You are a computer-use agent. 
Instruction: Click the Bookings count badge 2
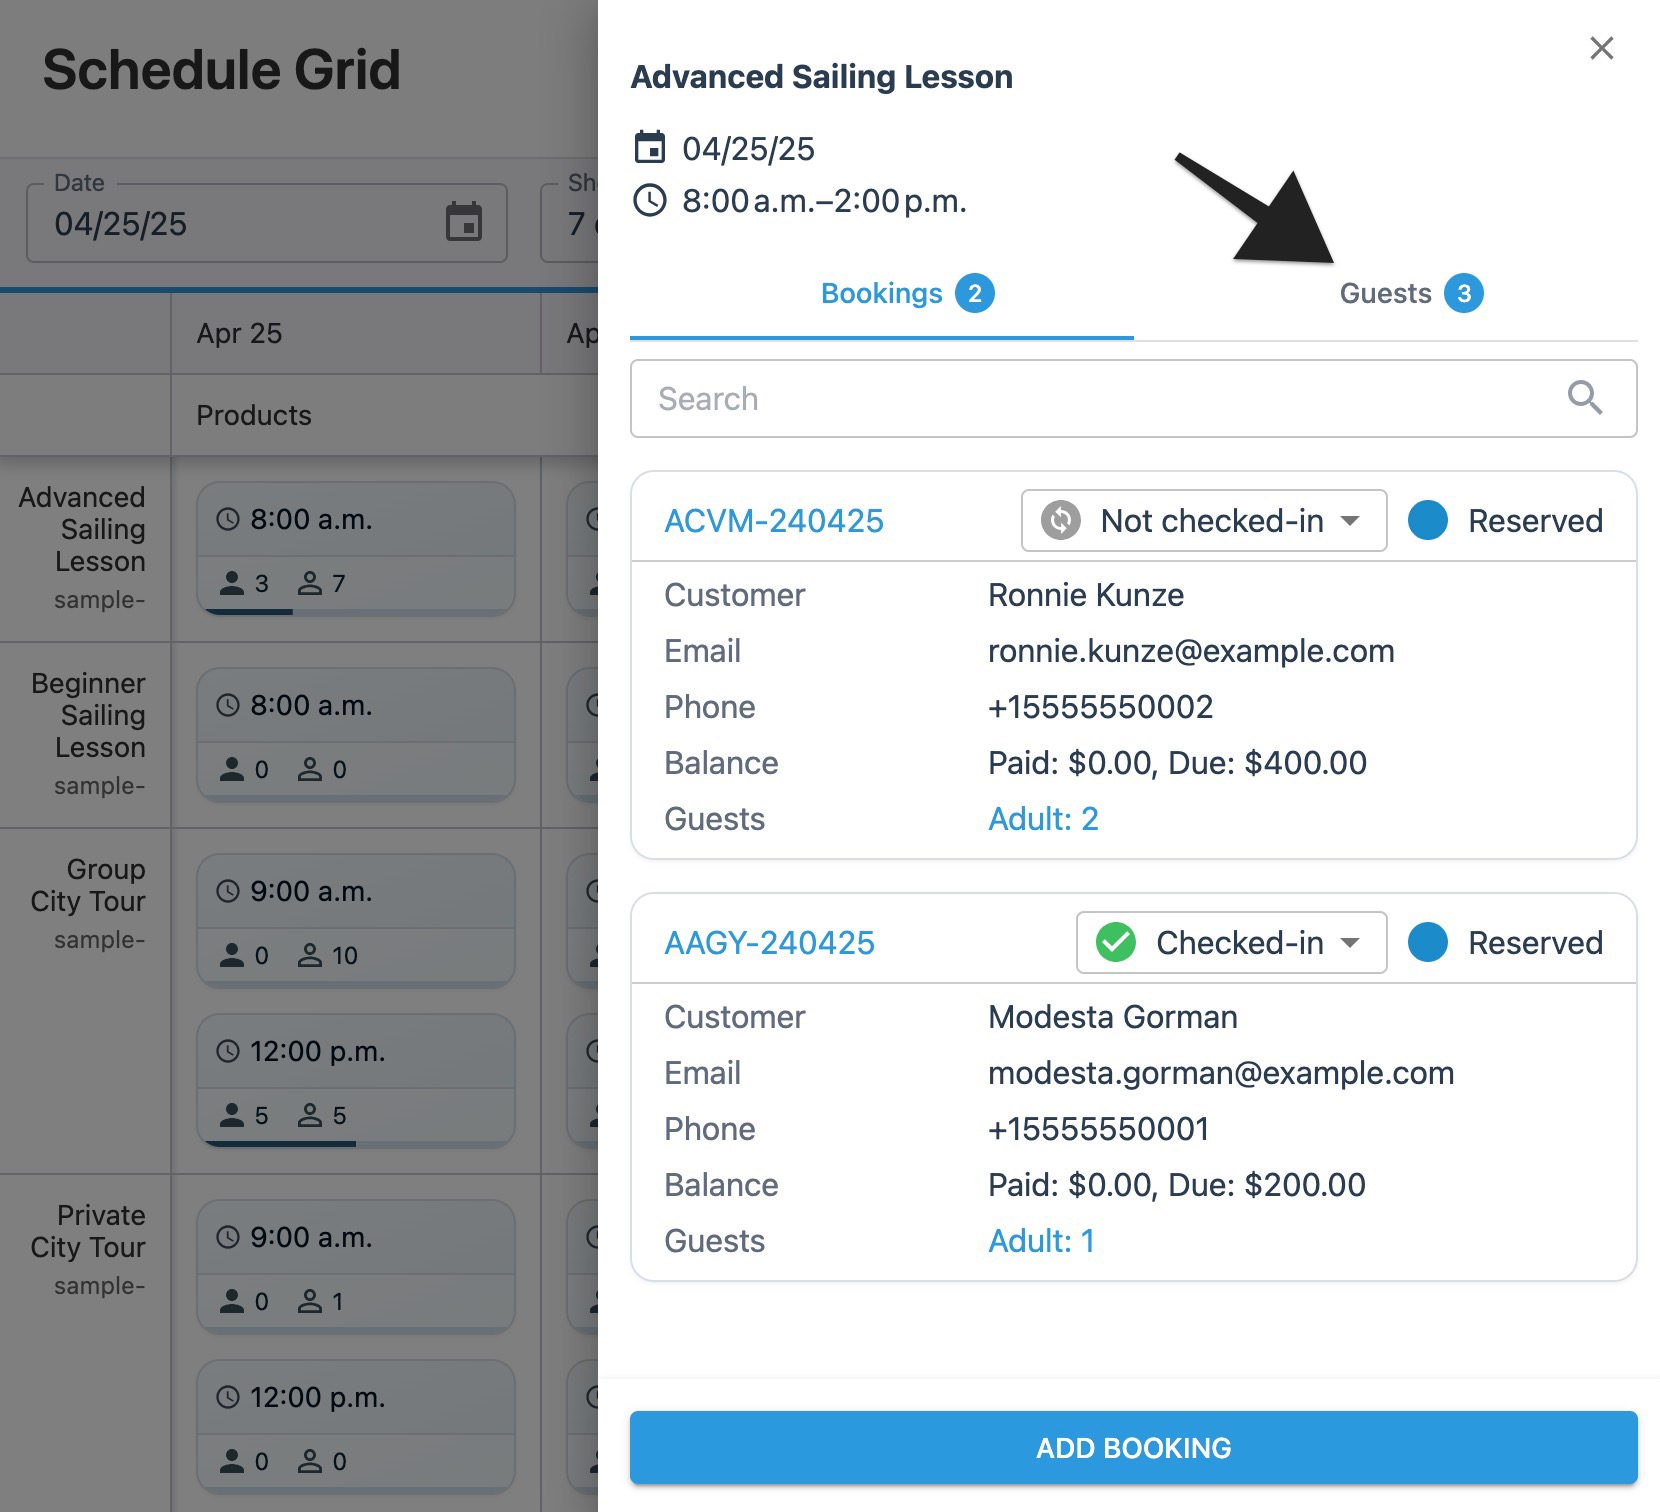[975, 293]
